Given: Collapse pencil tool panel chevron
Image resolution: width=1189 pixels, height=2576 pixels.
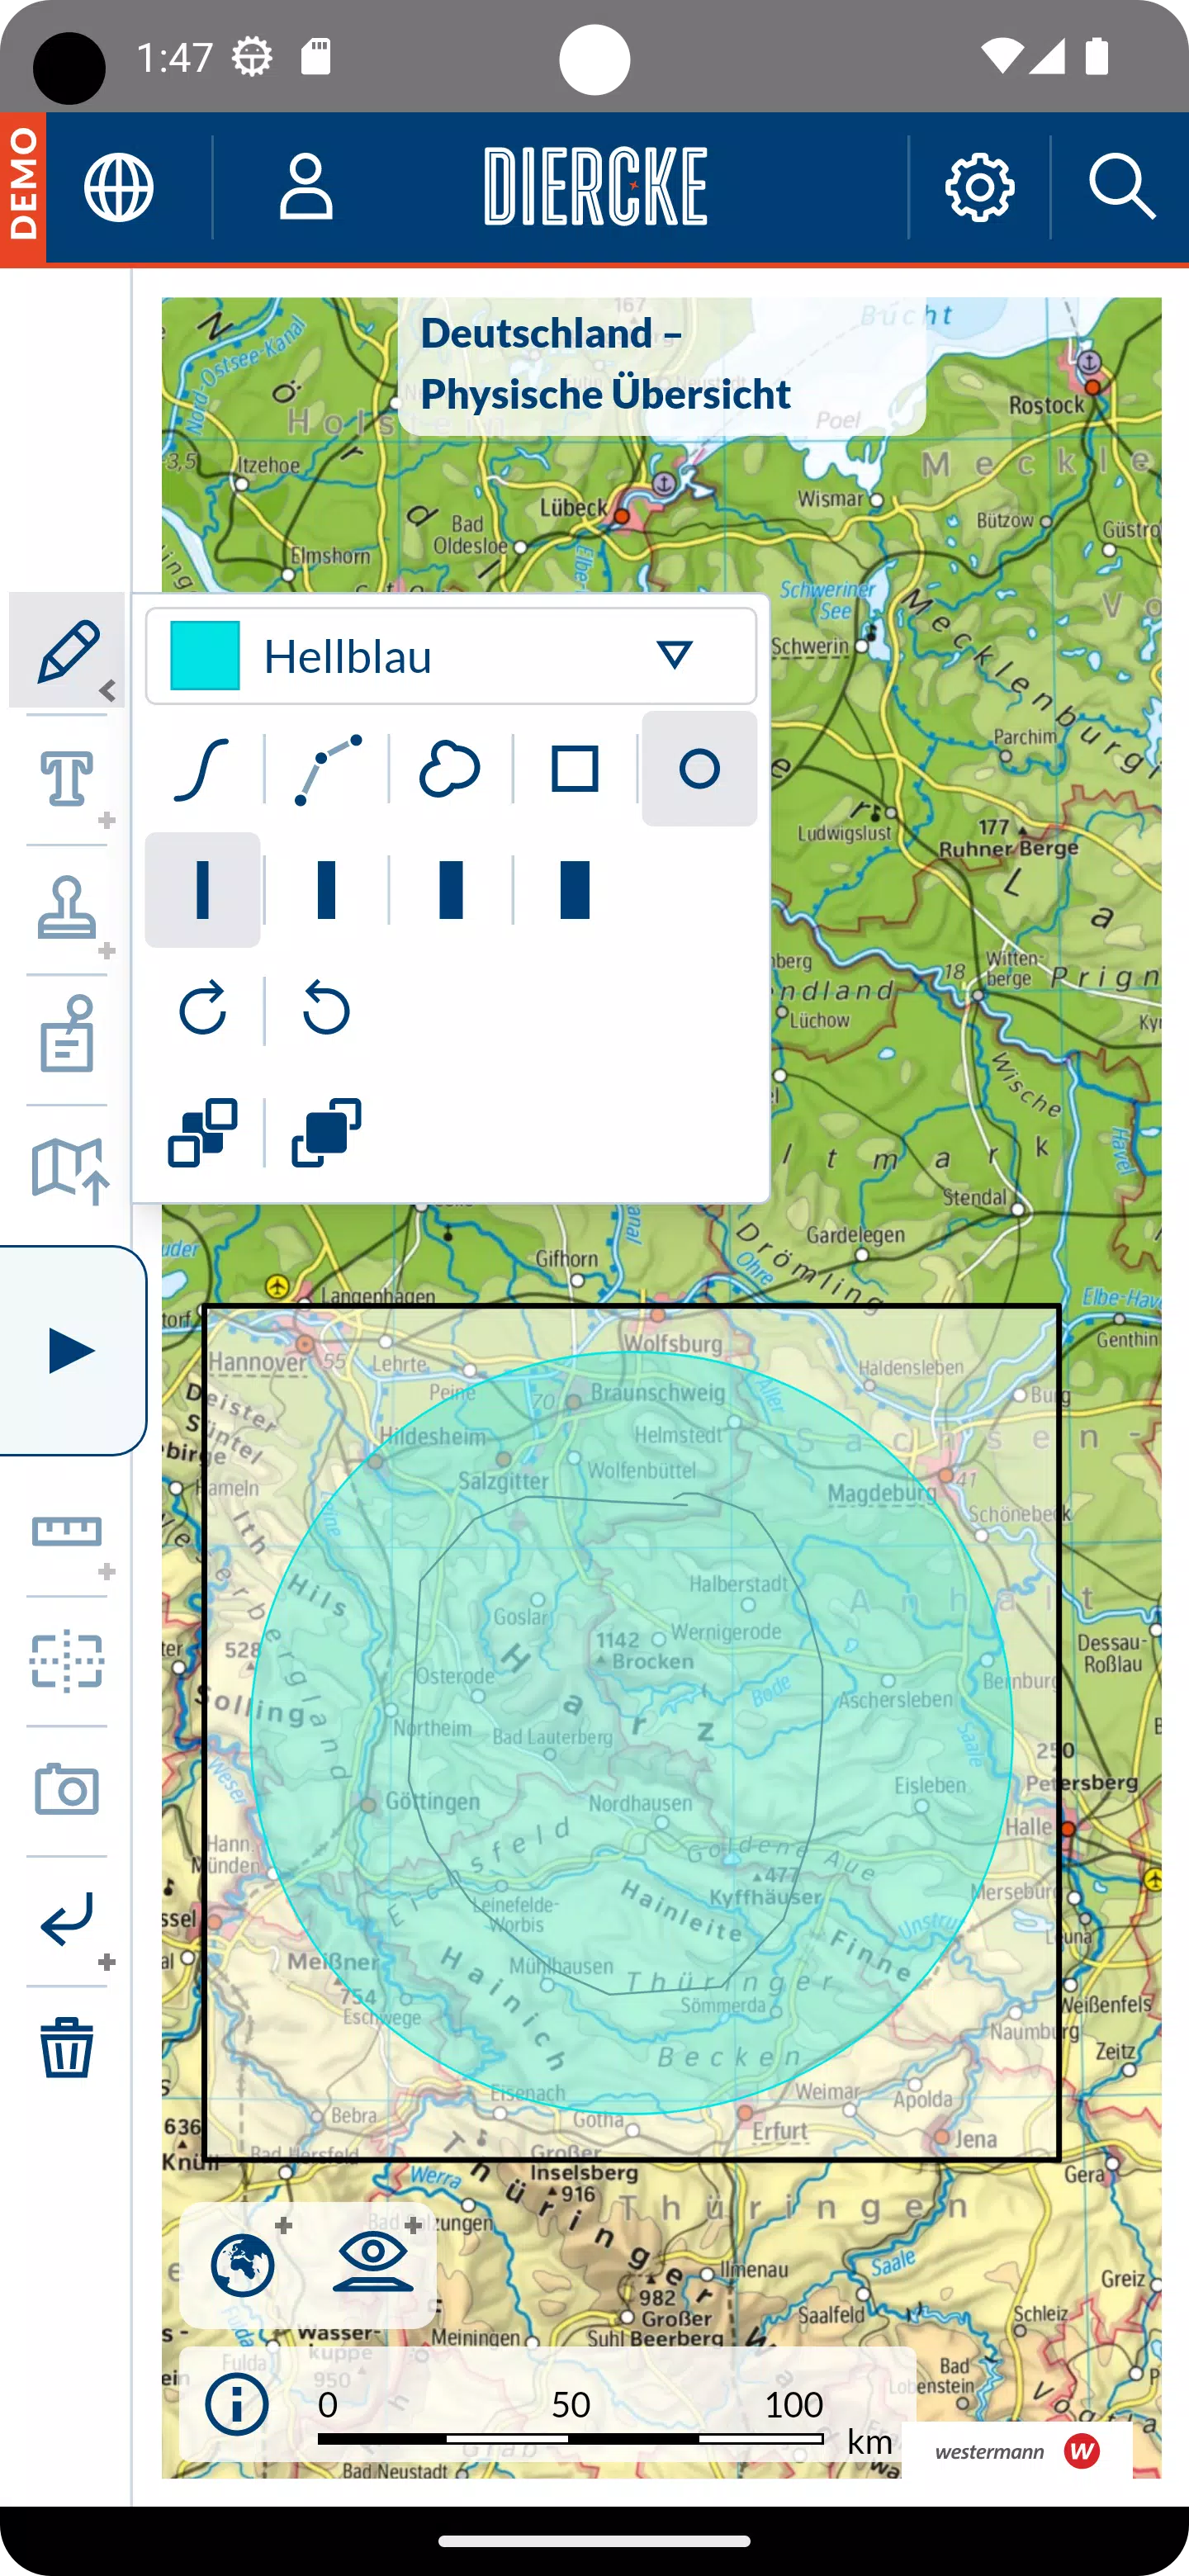Looking at the screenshot, I should (x=108, y=691).
